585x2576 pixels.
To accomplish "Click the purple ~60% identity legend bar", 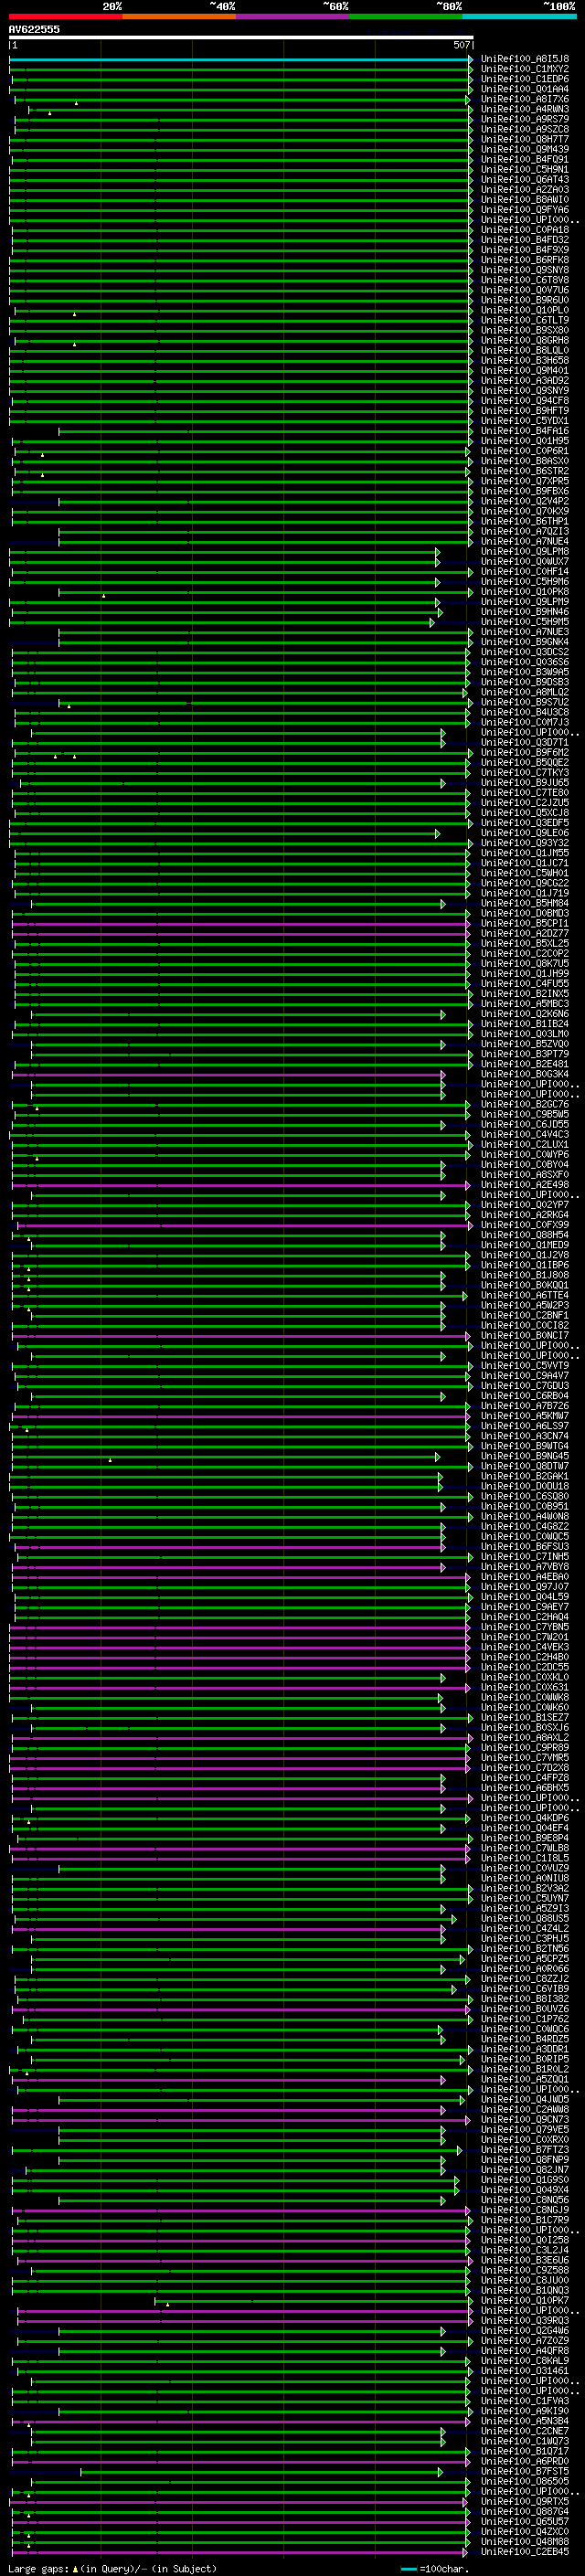I will [292, 16].
